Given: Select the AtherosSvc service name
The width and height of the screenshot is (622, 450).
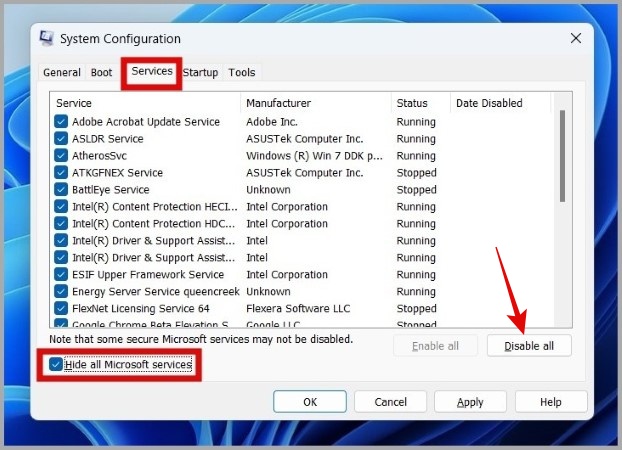Looking at the screenshot, I should coord(99,156).
